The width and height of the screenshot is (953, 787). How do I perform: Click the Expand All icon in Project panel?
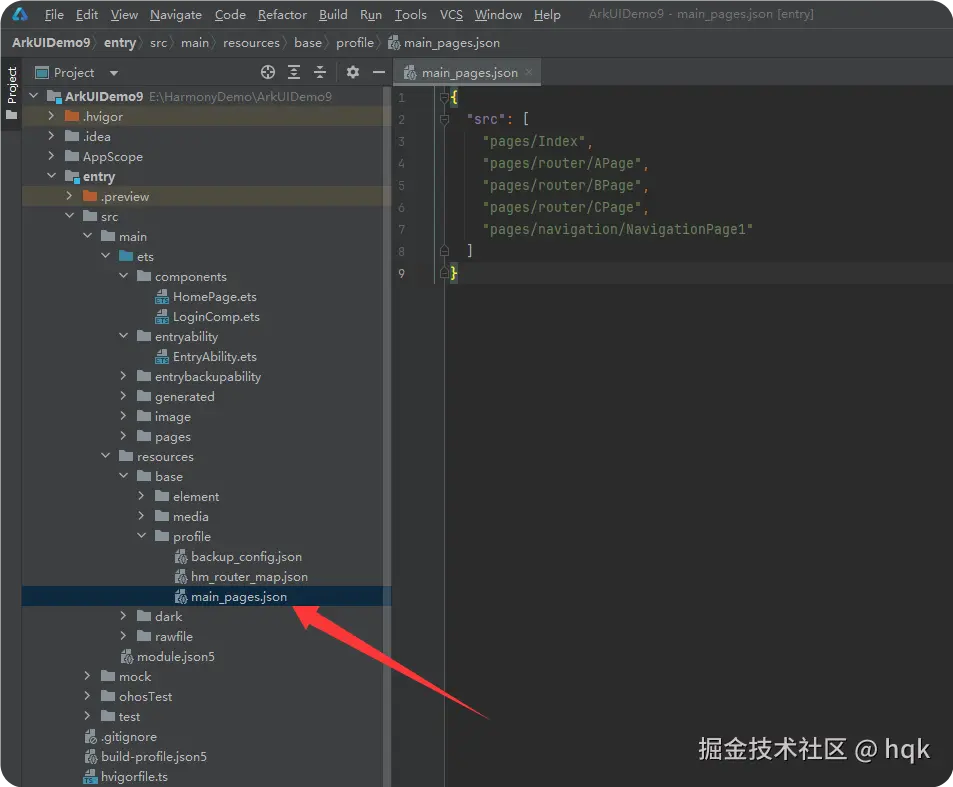pyautogui.click(x=293, y=72)
